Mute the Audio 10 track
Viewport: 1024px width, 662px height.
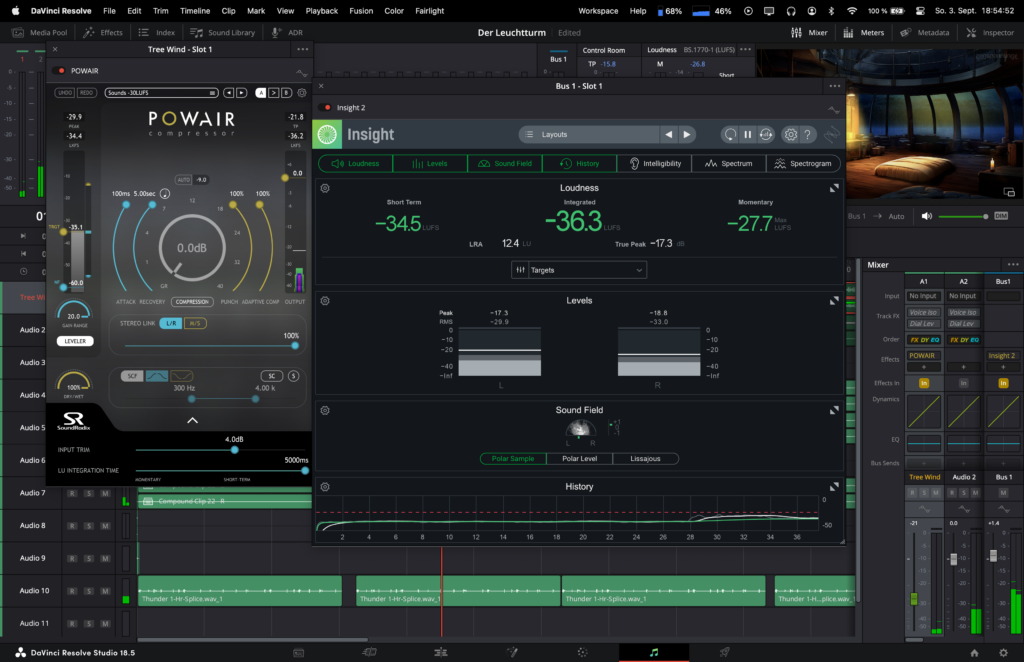click(x=105, y=591)
